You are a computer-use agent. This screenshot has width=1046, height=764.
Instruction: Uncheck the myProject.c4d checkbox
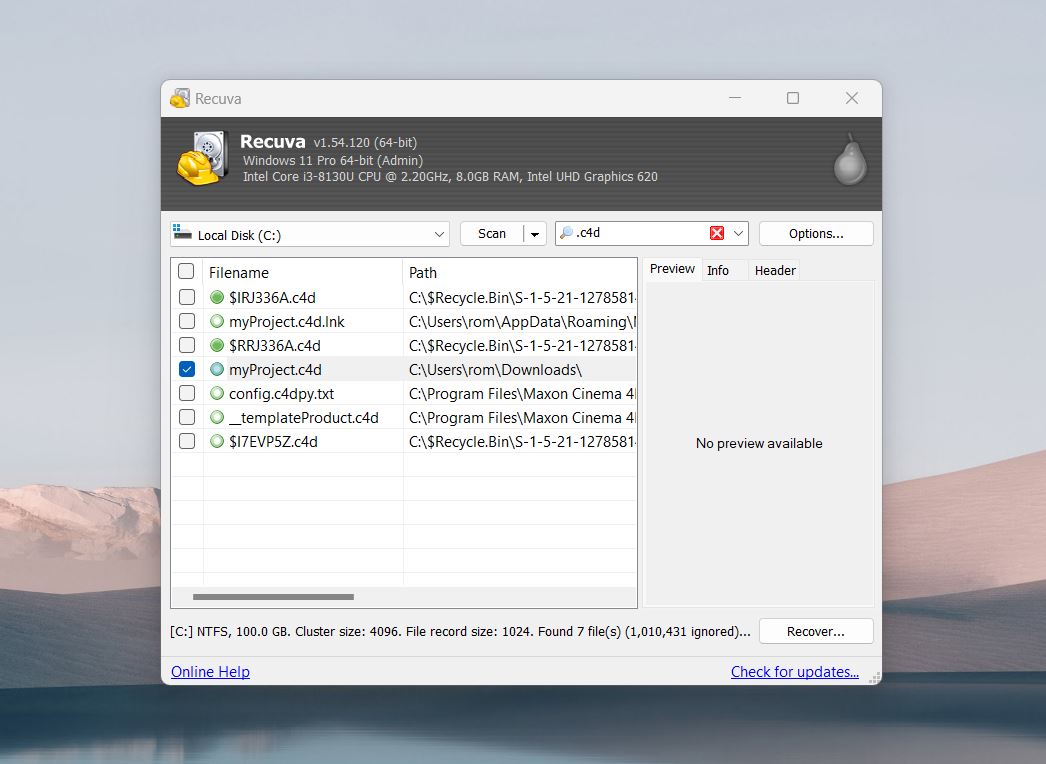point(187,369)
